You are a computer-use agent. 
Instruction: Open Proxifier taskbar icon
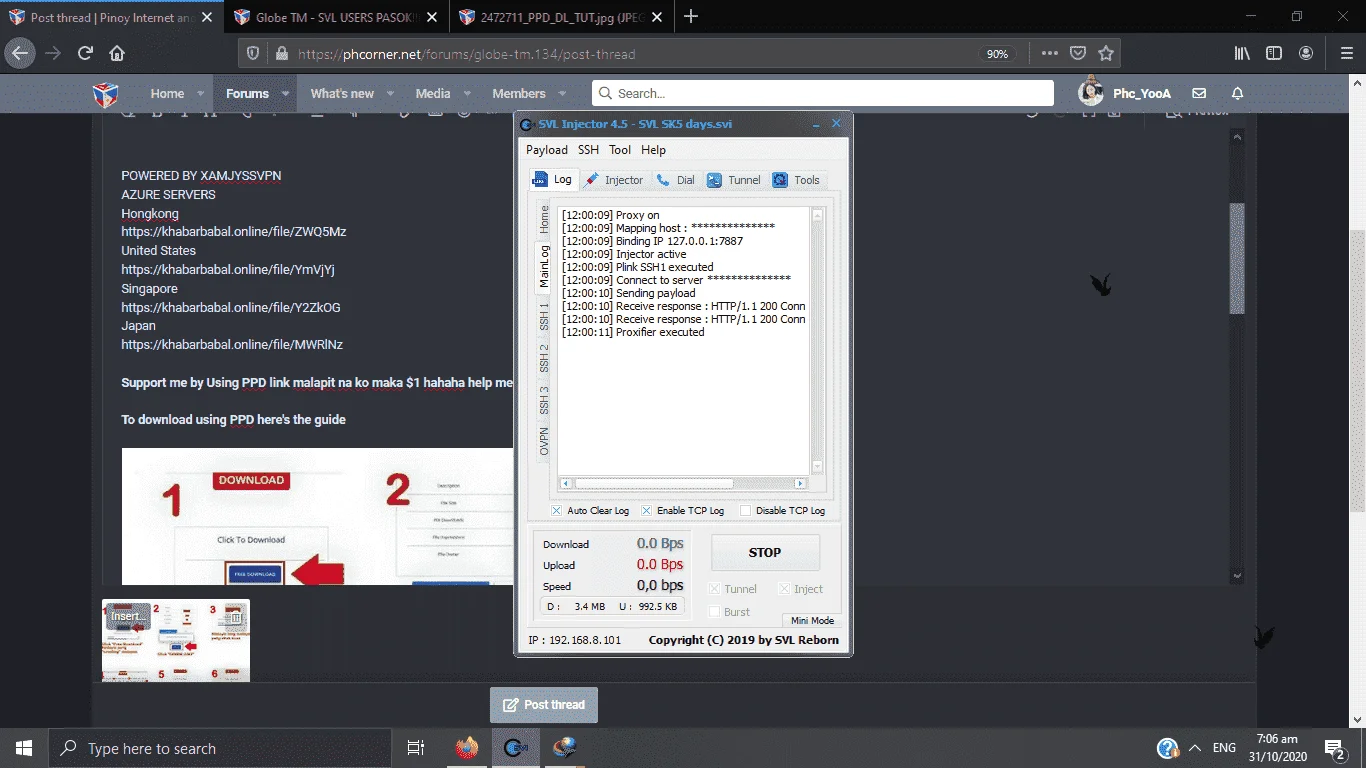565,748
